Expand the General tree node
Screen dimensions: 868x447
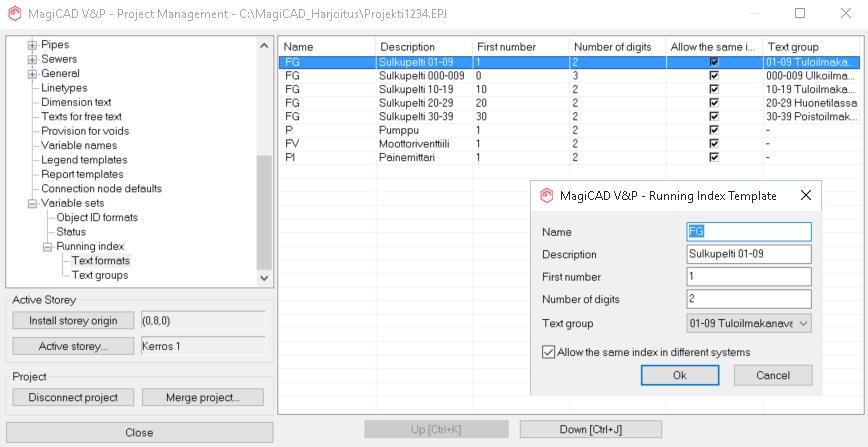[x=32, y=74]
